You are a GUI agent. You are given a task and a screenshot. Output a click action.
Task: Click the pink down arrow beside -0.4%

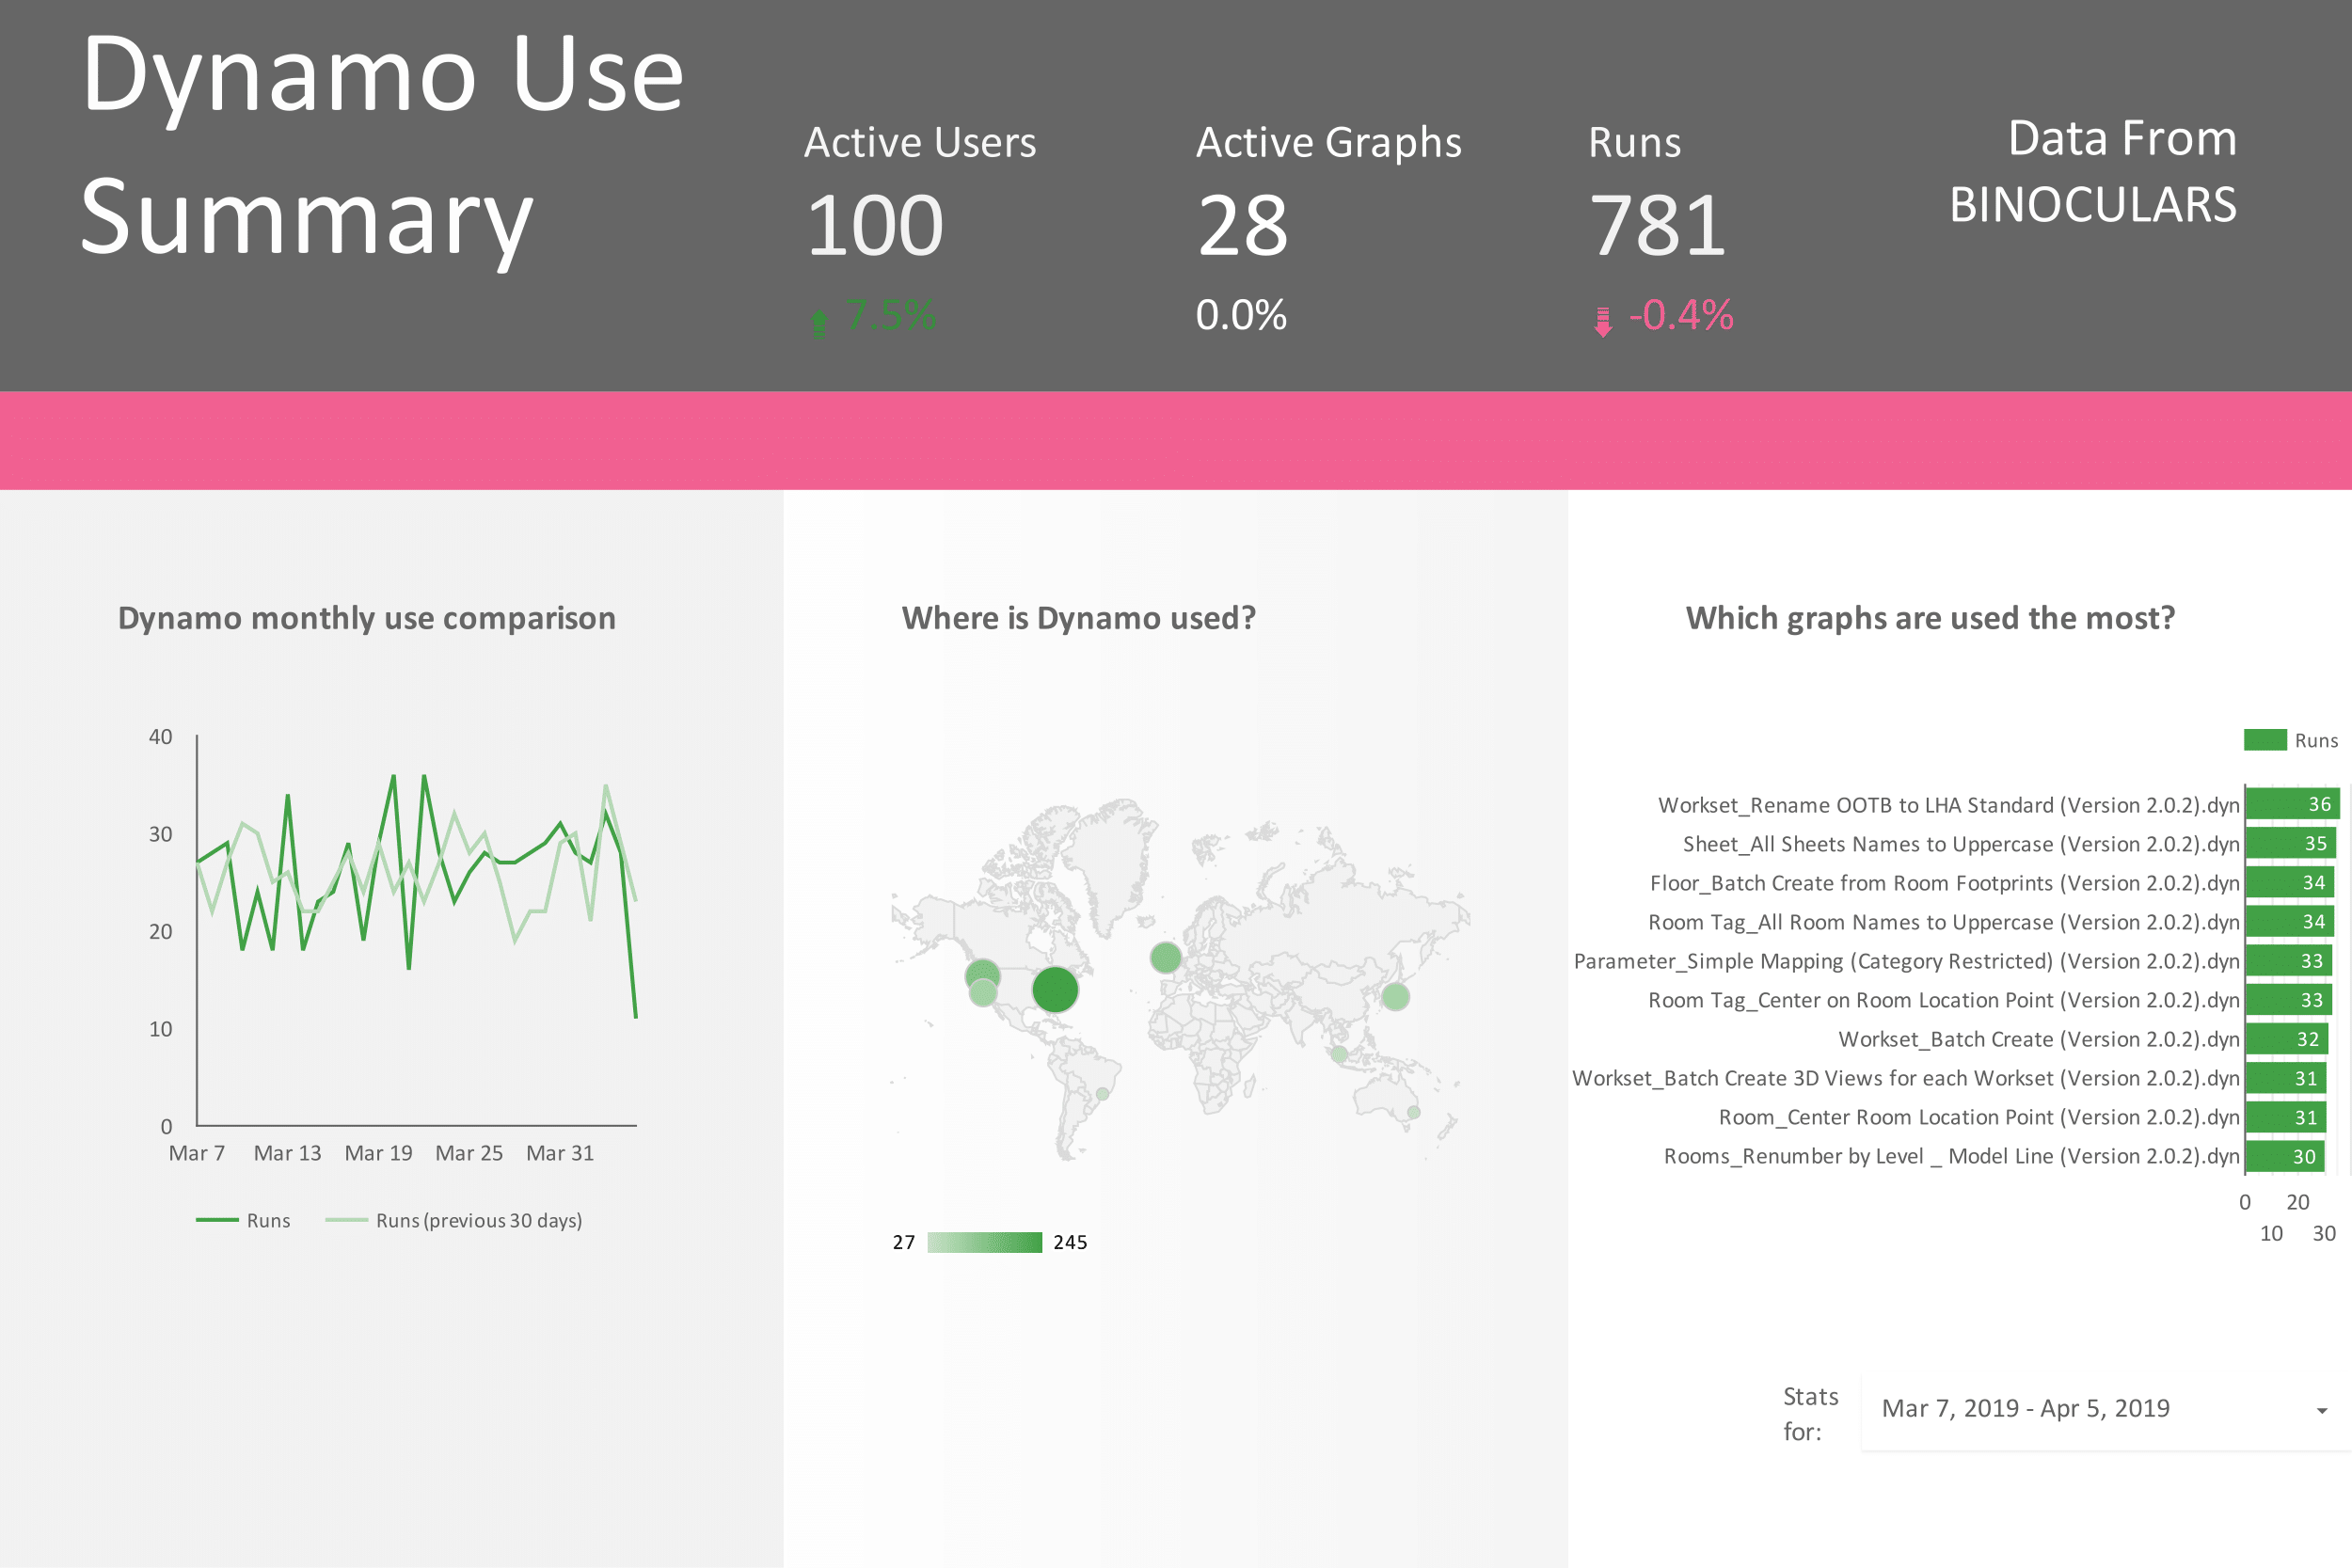(1603, 321)
